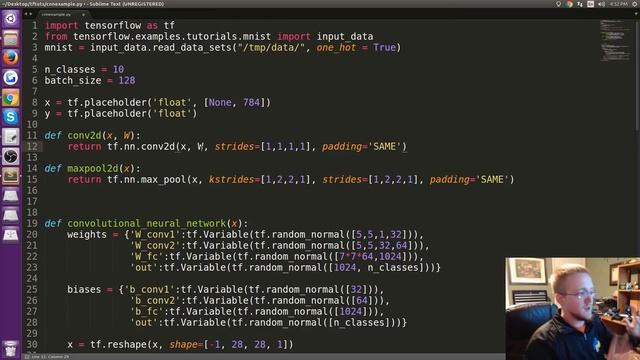Click tf.reshape on line 30

pos(118,344)
